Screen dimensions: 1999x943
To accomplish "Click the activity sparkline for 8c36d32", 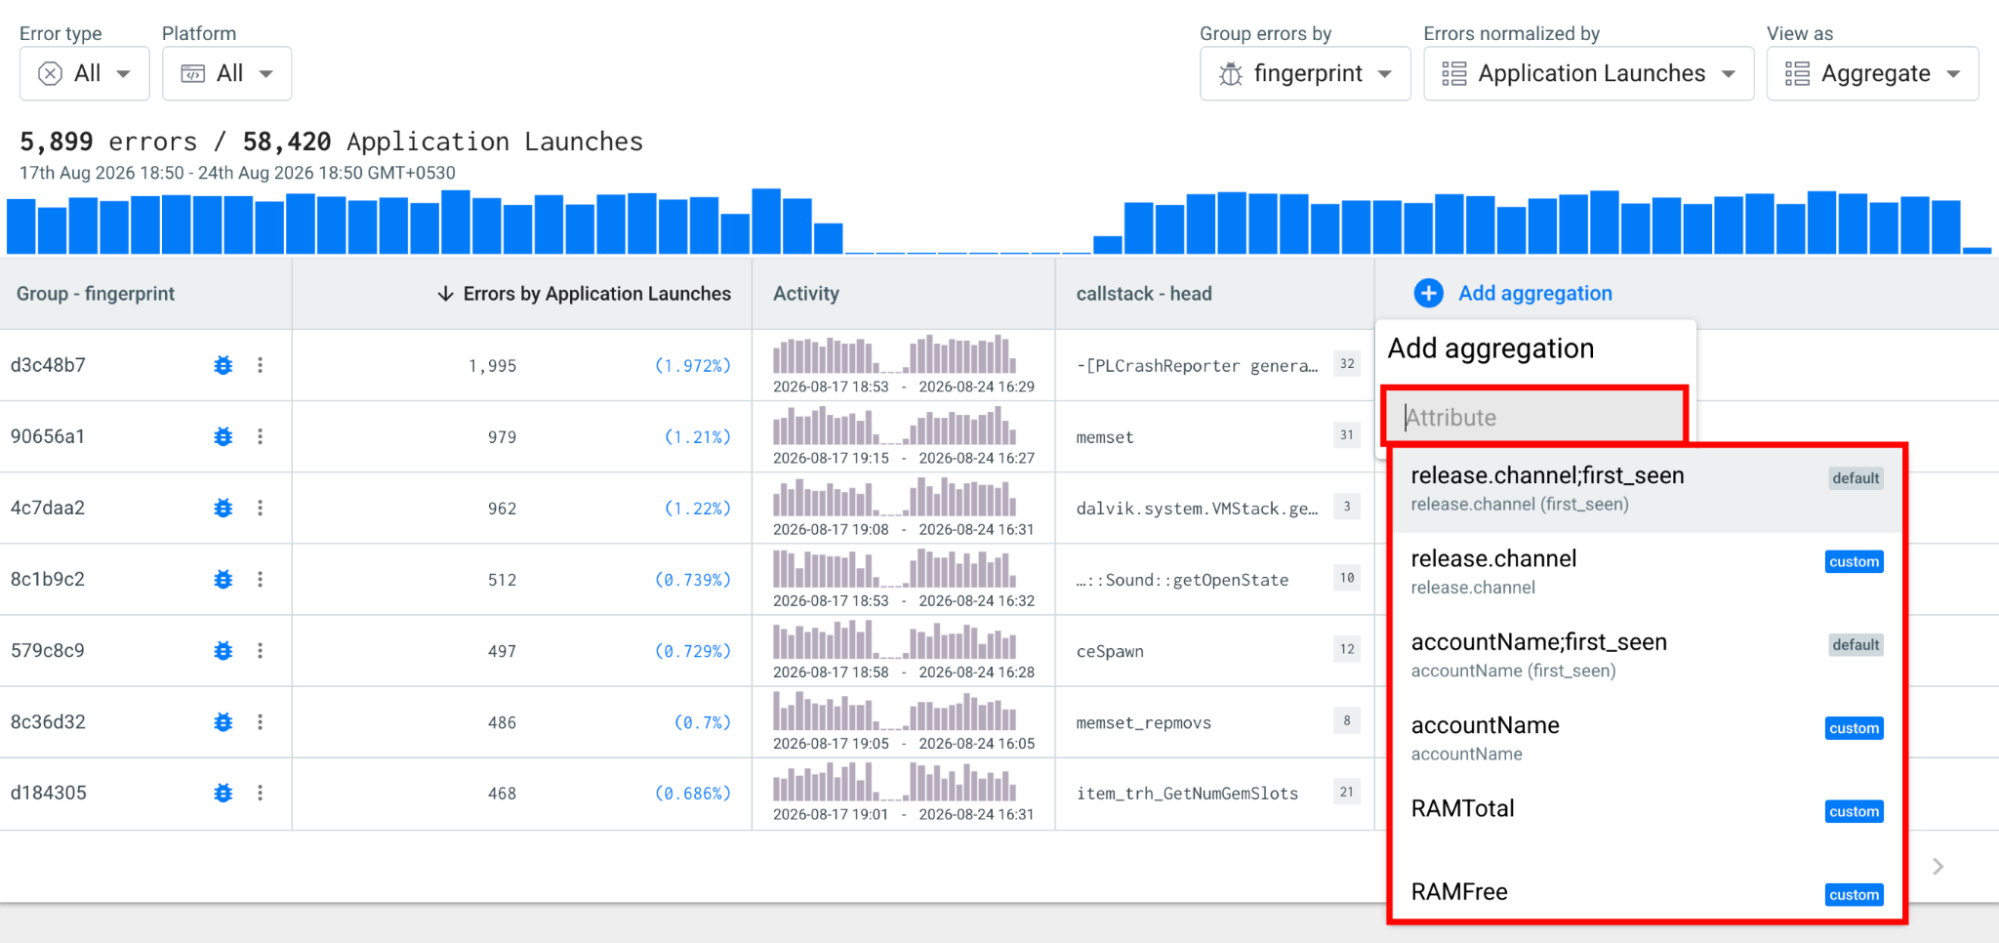I will (x=895, y=711).
